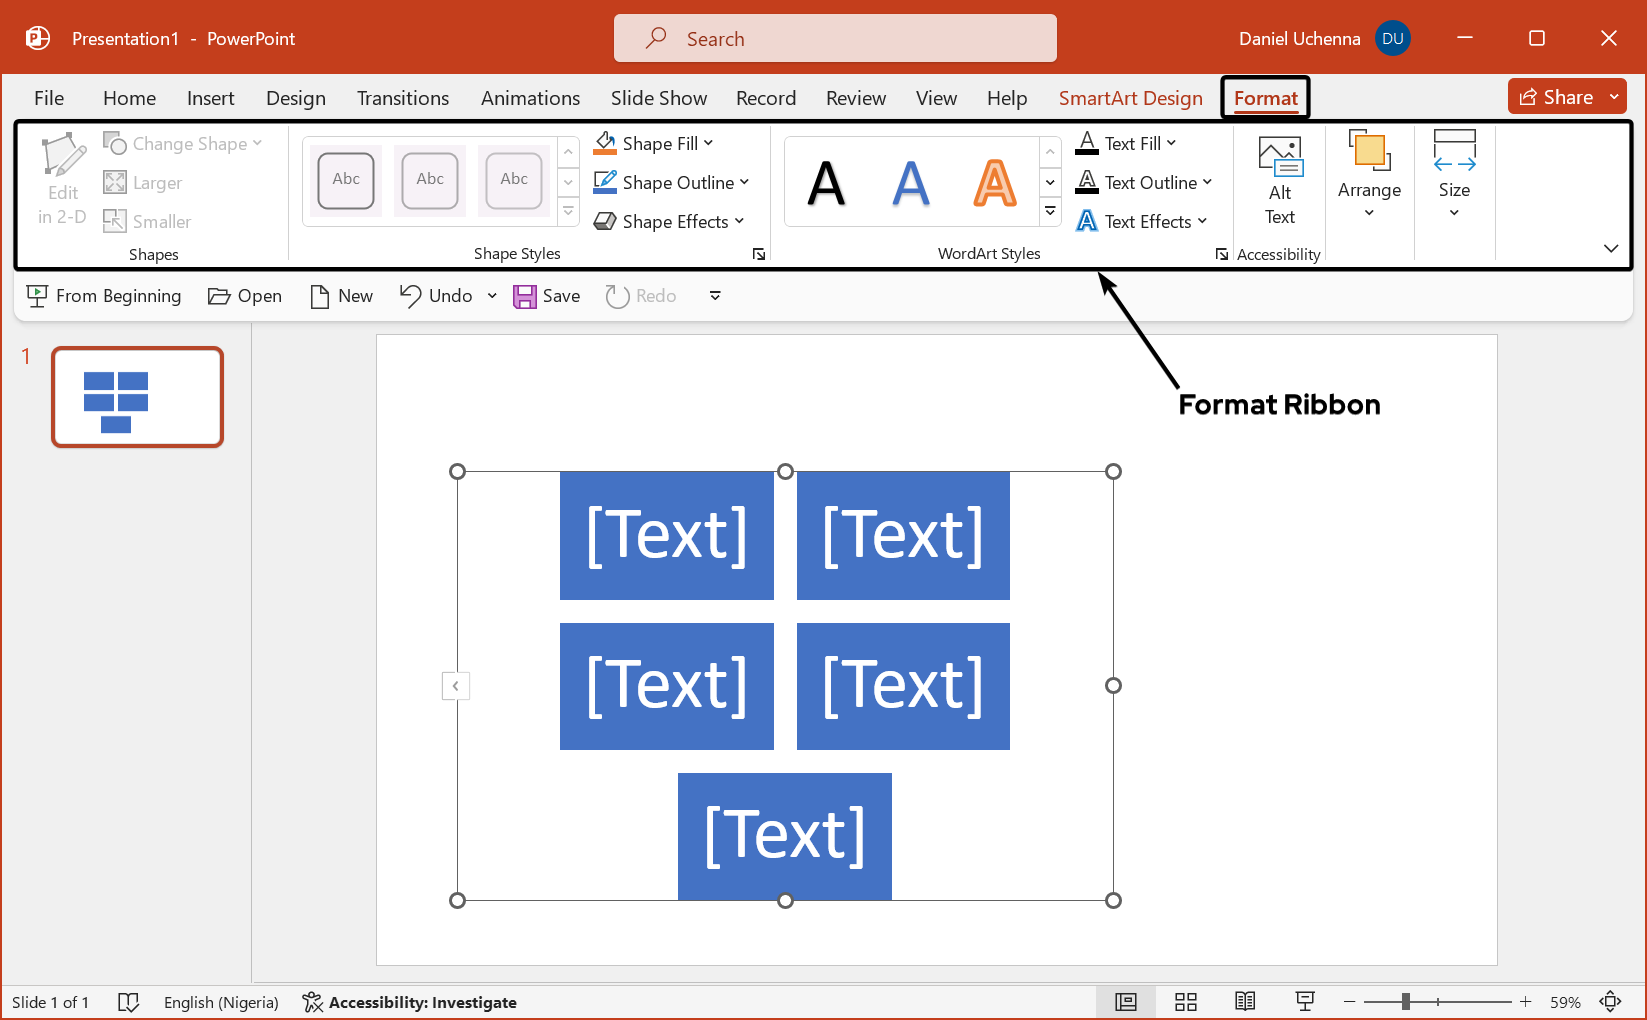
Task: Switch to Slide Sorter view
Action: tap(1185, 1001)
